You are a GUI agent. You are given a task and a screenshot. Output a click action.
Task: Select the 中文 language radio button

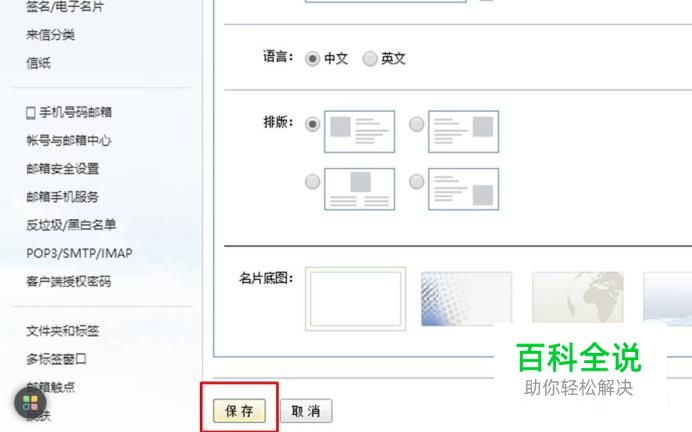point(312,58)
